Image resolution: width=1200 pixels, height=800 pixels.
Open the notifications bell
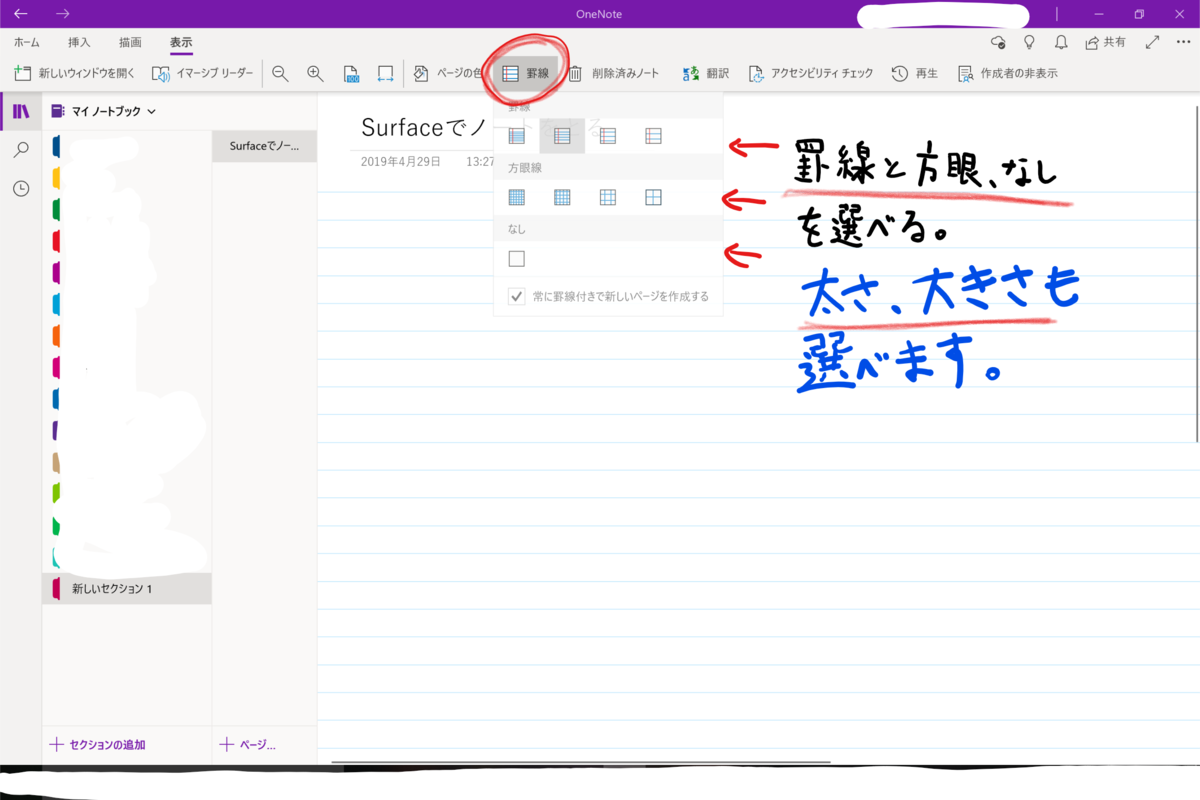1061,43
